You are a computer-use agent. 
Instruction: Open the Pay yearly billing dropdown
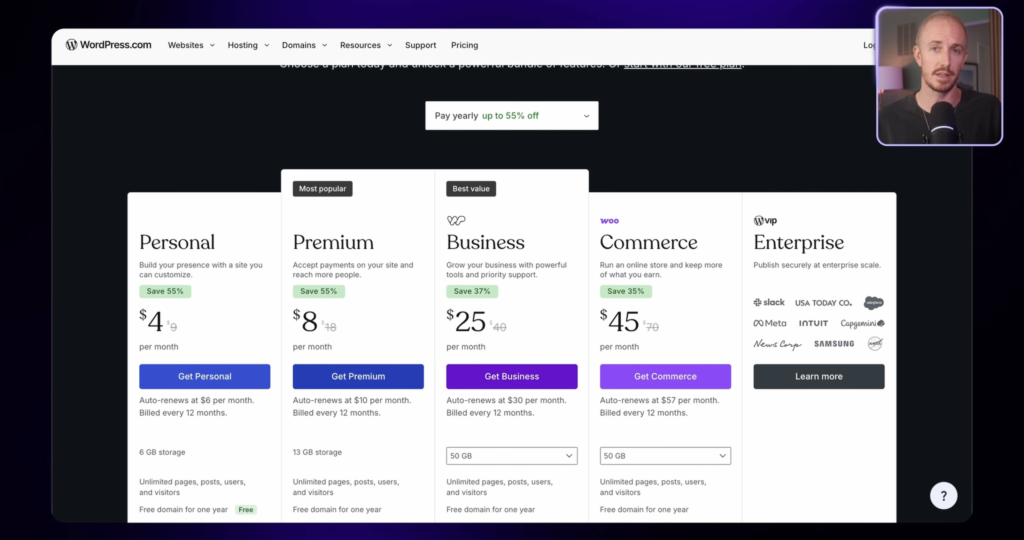point(512,116)
